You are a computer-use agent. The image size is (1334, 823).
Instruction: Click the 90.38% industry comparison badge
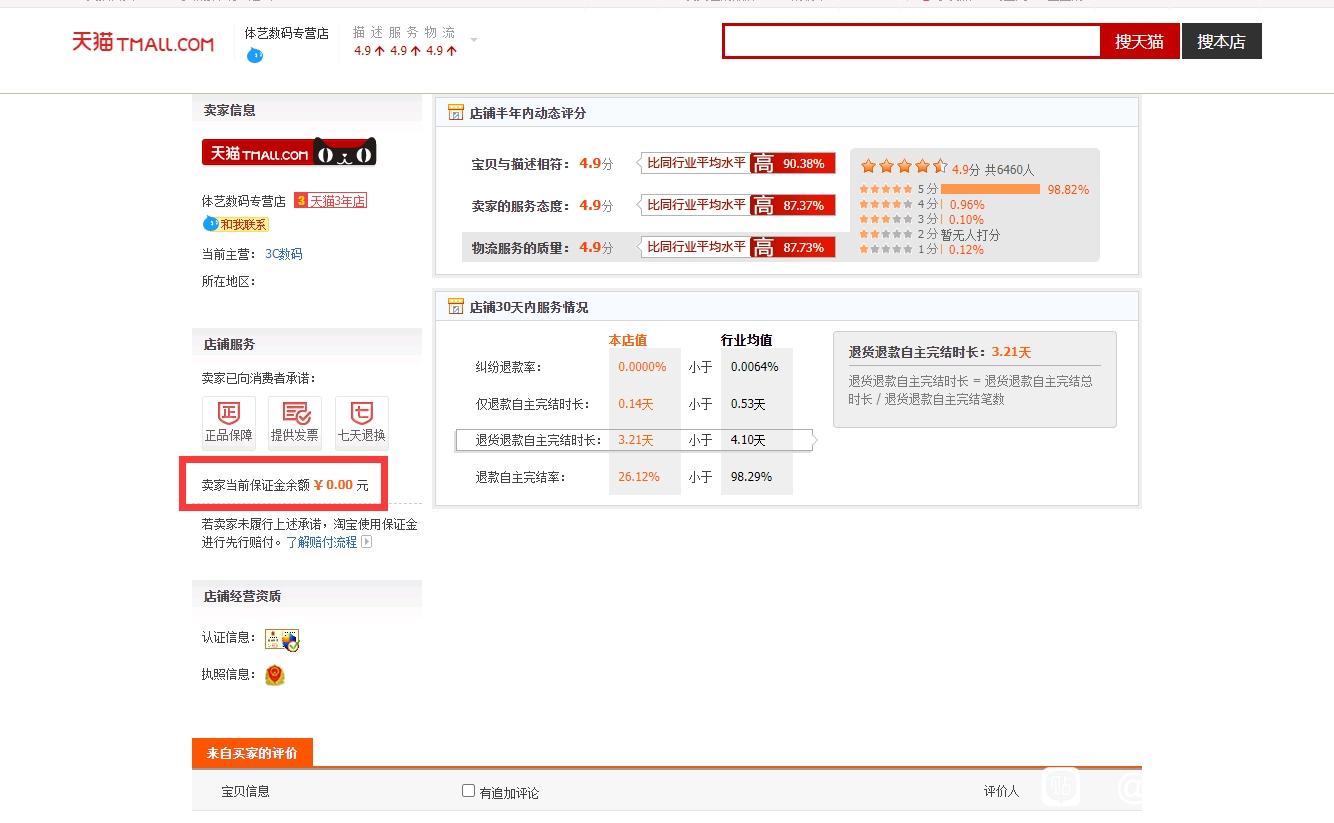(738, 164)
